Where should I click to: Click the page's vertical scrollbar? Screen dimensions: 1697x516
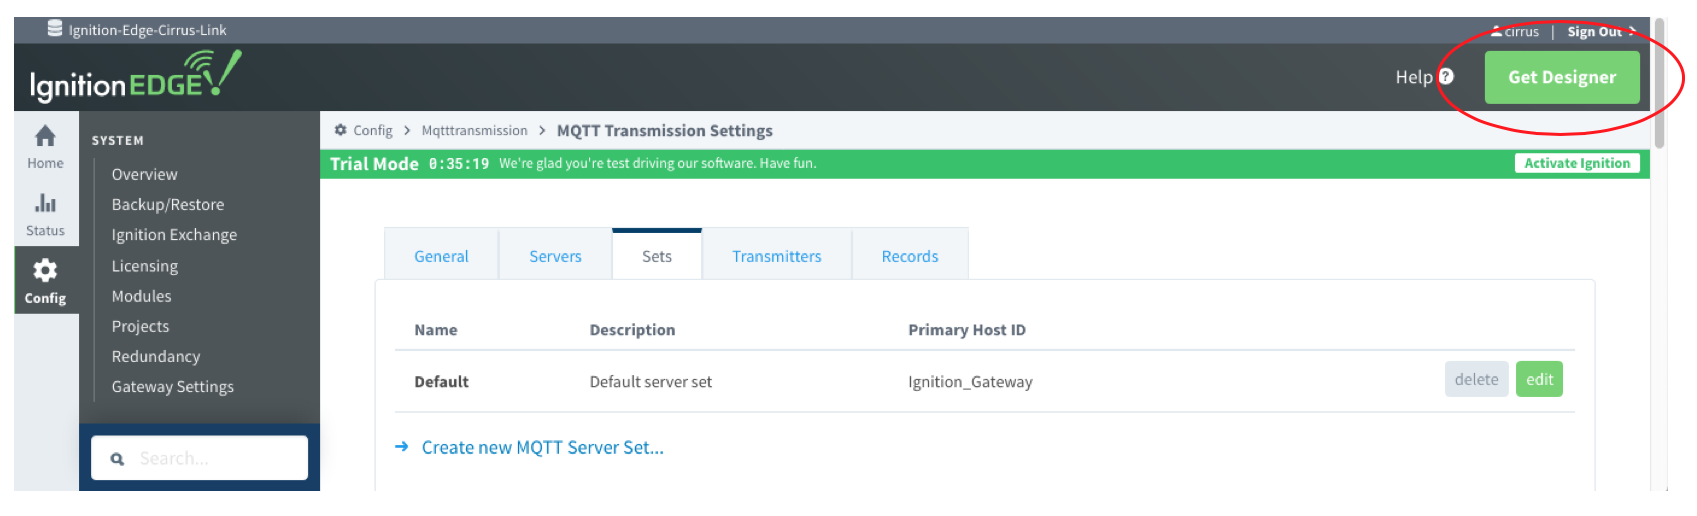(1660, 85)
